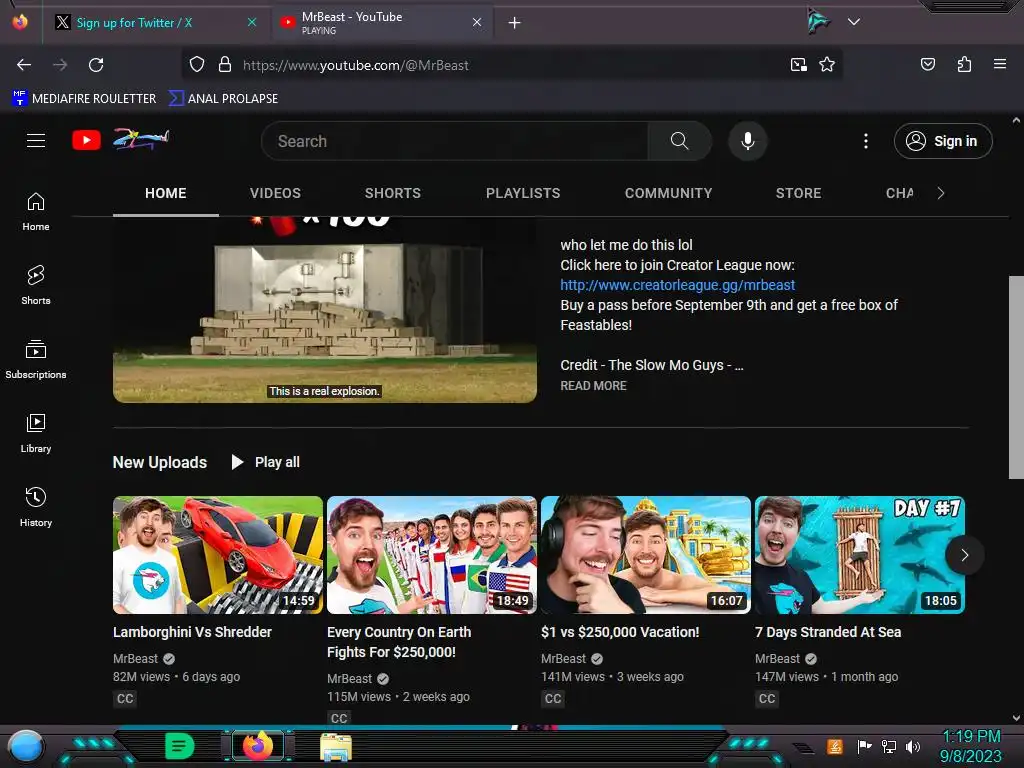This screenshot has height=768, width=1024.
Task: Show site security lock information
Action: point(225,65)
